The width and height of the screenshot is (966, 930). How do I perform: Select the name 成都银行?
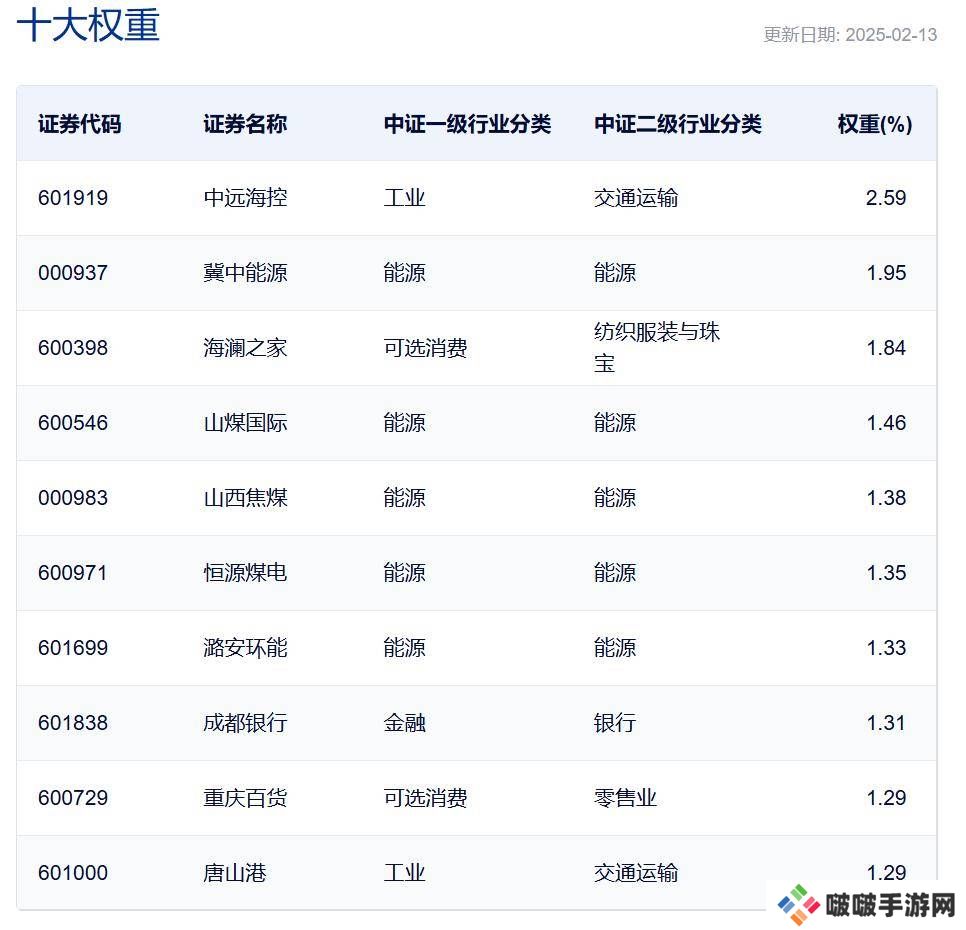click(245, 724)
